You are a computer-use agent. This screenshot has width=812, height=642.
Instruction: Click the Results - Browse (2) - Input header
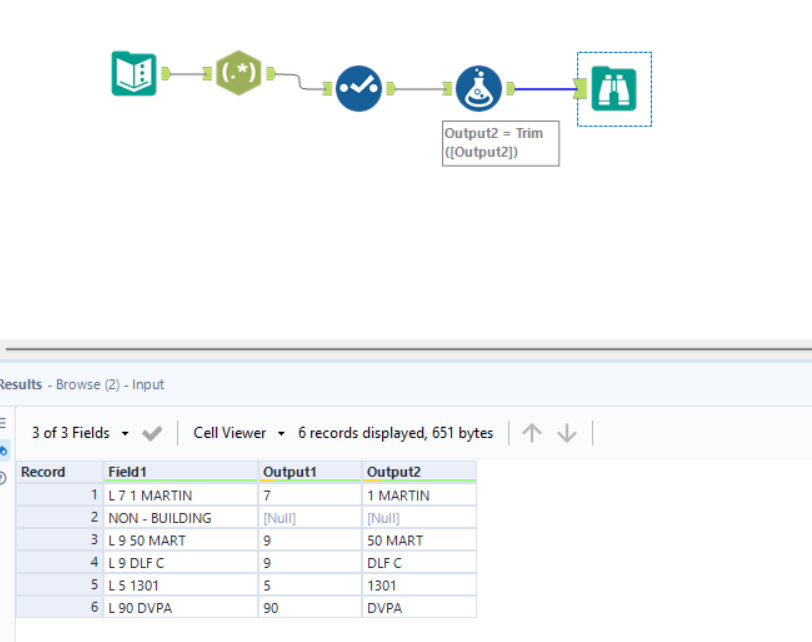[x=80, y=384]
